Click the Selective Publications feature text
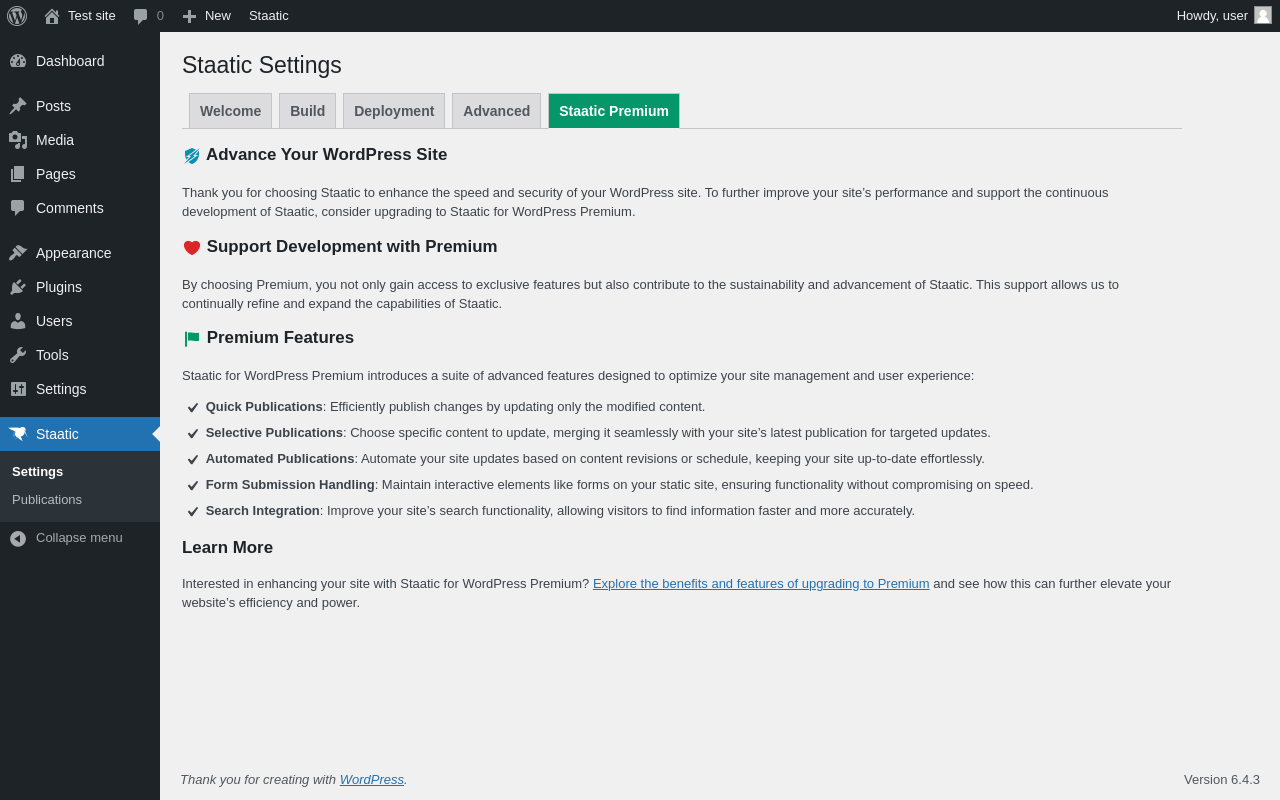The height and width of the screenshot is (800, 1280). coord(598,433)
